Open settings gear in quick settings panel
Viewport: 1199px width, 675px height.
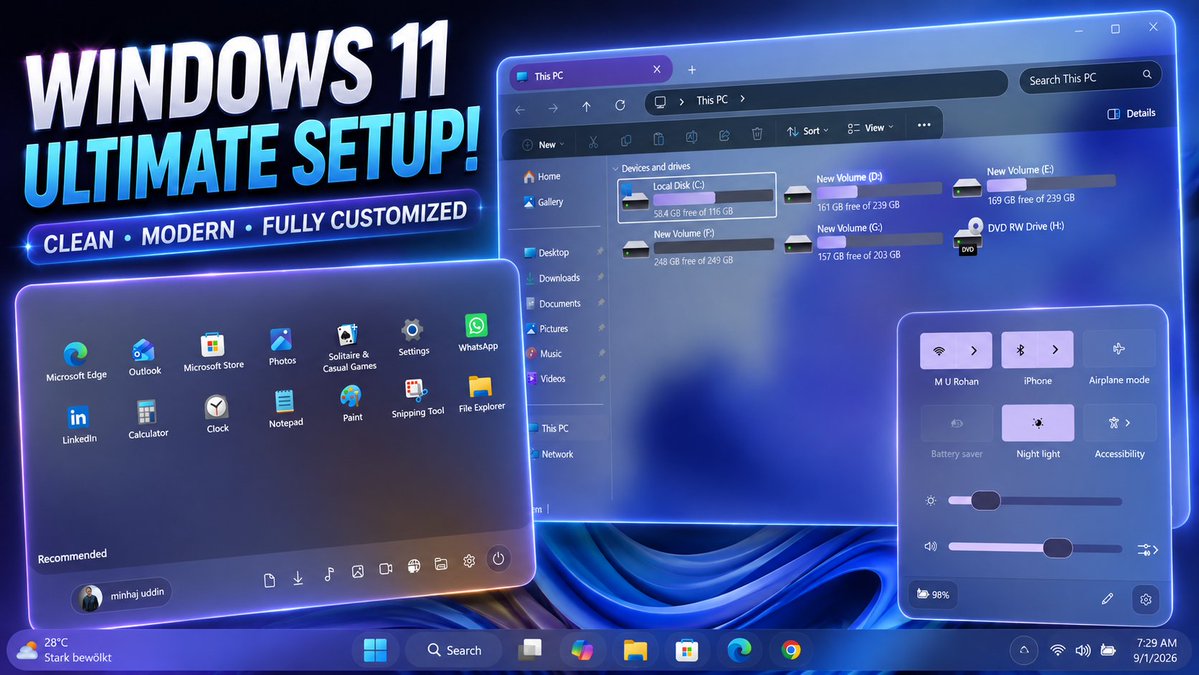pyautogui.click(x=1145, y=600)
